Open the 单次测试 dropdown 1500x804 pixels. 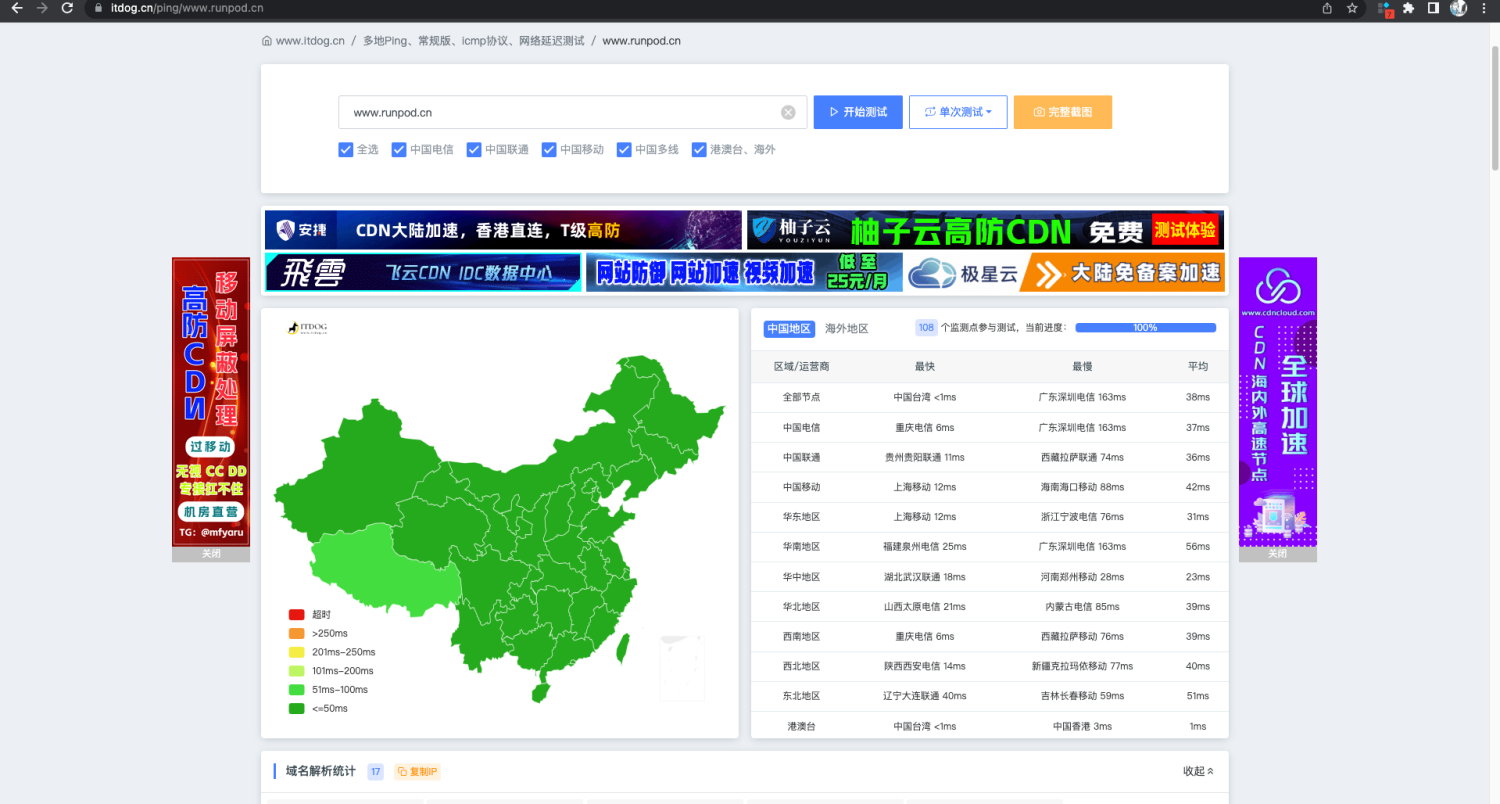tap(958, 112)
